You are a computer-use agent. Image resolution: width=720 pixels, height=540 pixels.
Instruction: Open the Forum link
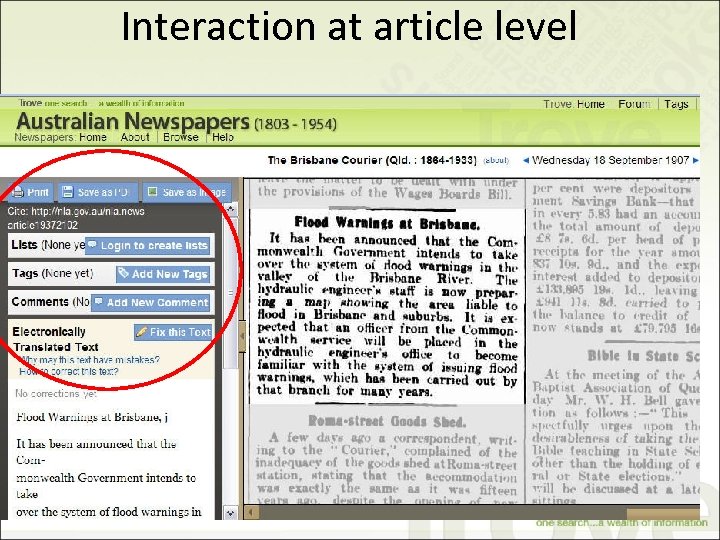[x=634, y=104]
